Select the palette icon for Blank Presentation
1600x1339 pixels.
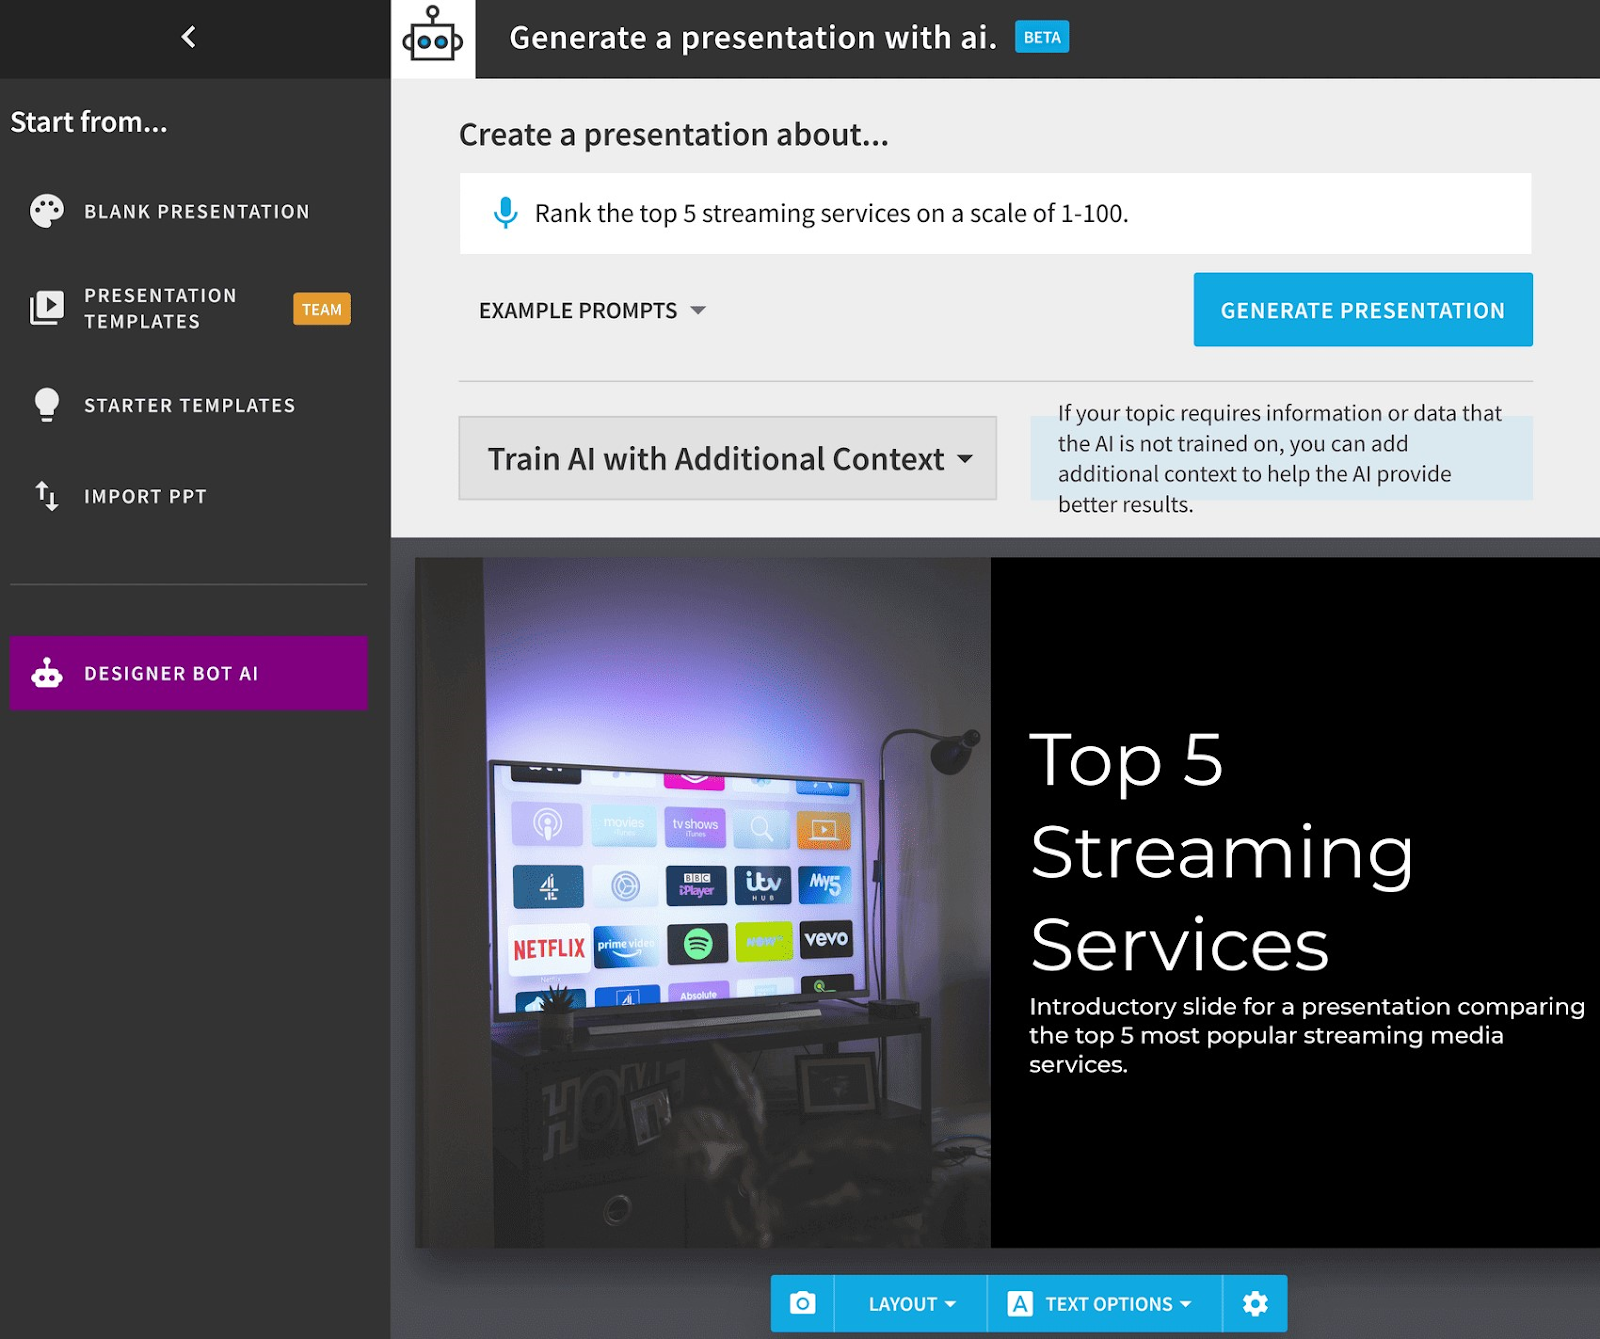(x=45, y=211)
